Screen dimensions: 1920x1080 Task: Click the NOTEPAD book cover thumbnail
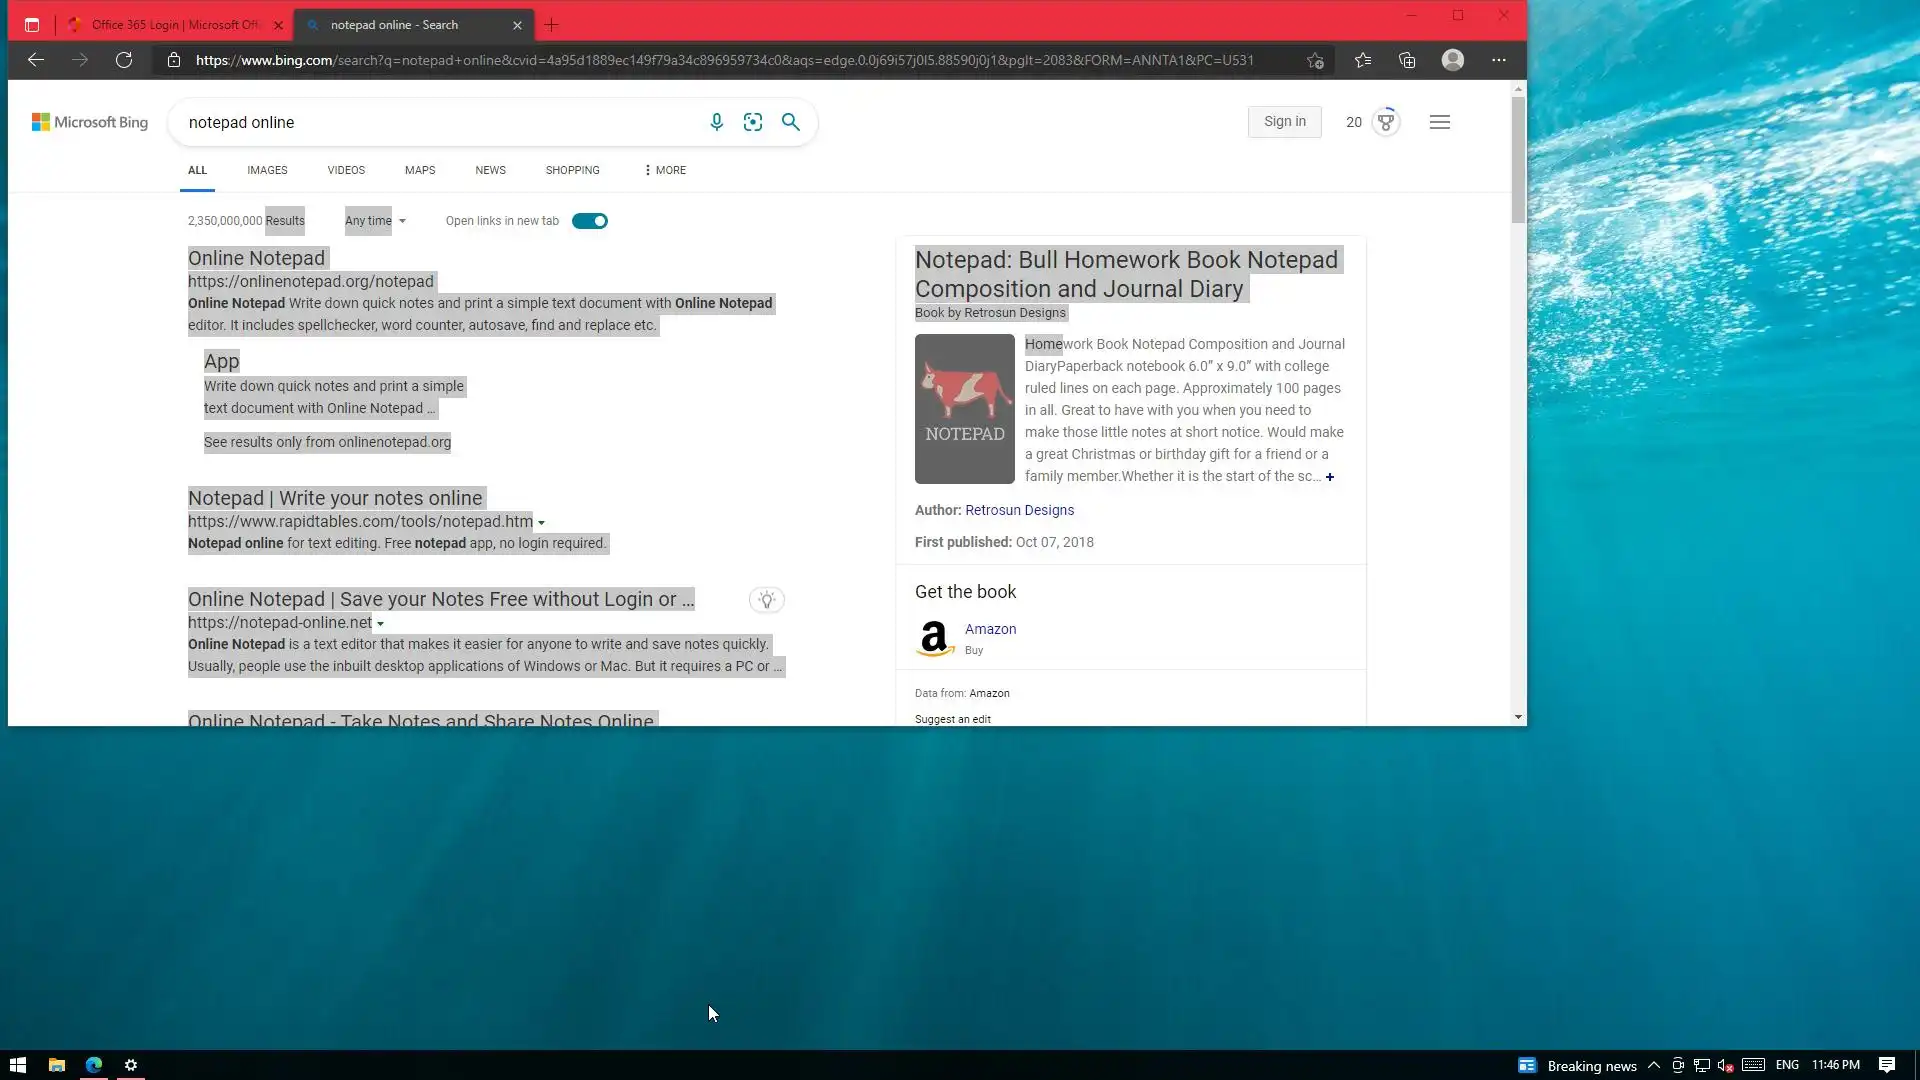(964, 409)
